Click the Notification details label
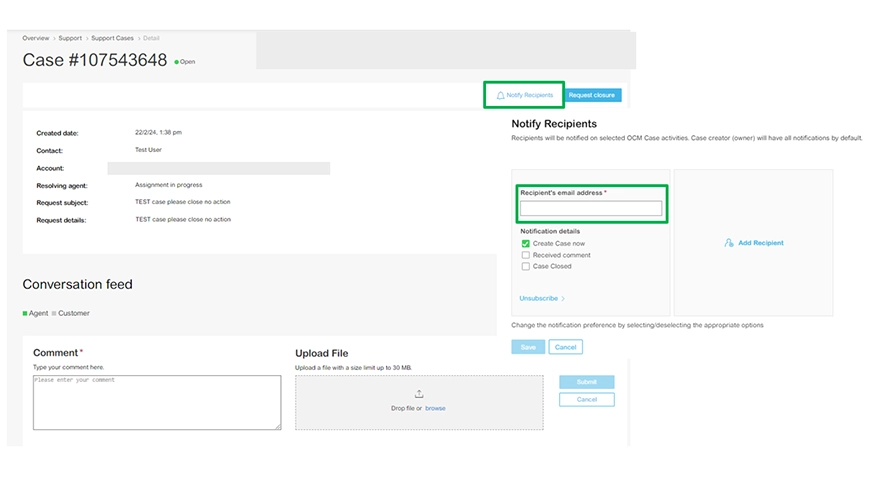 [550, 231]
